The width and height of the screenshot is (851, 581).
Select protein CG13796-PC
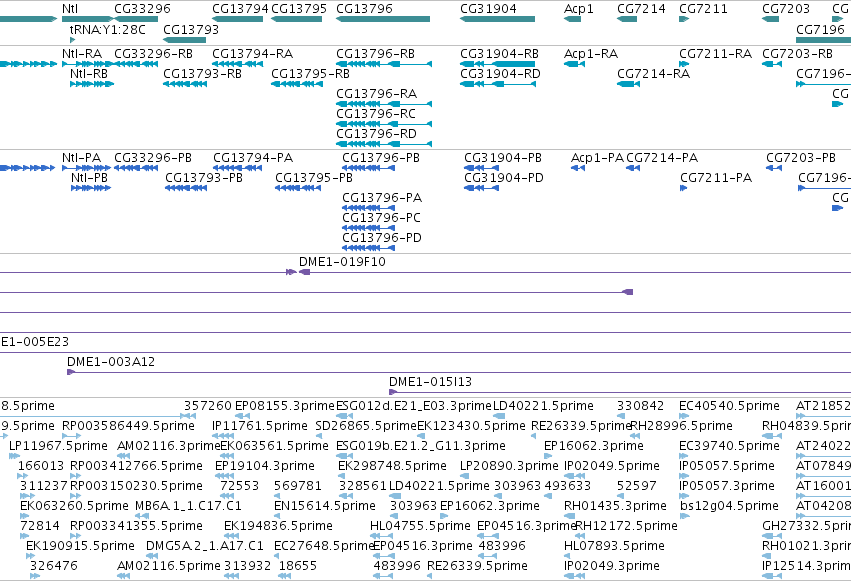[x=368, y=228]
